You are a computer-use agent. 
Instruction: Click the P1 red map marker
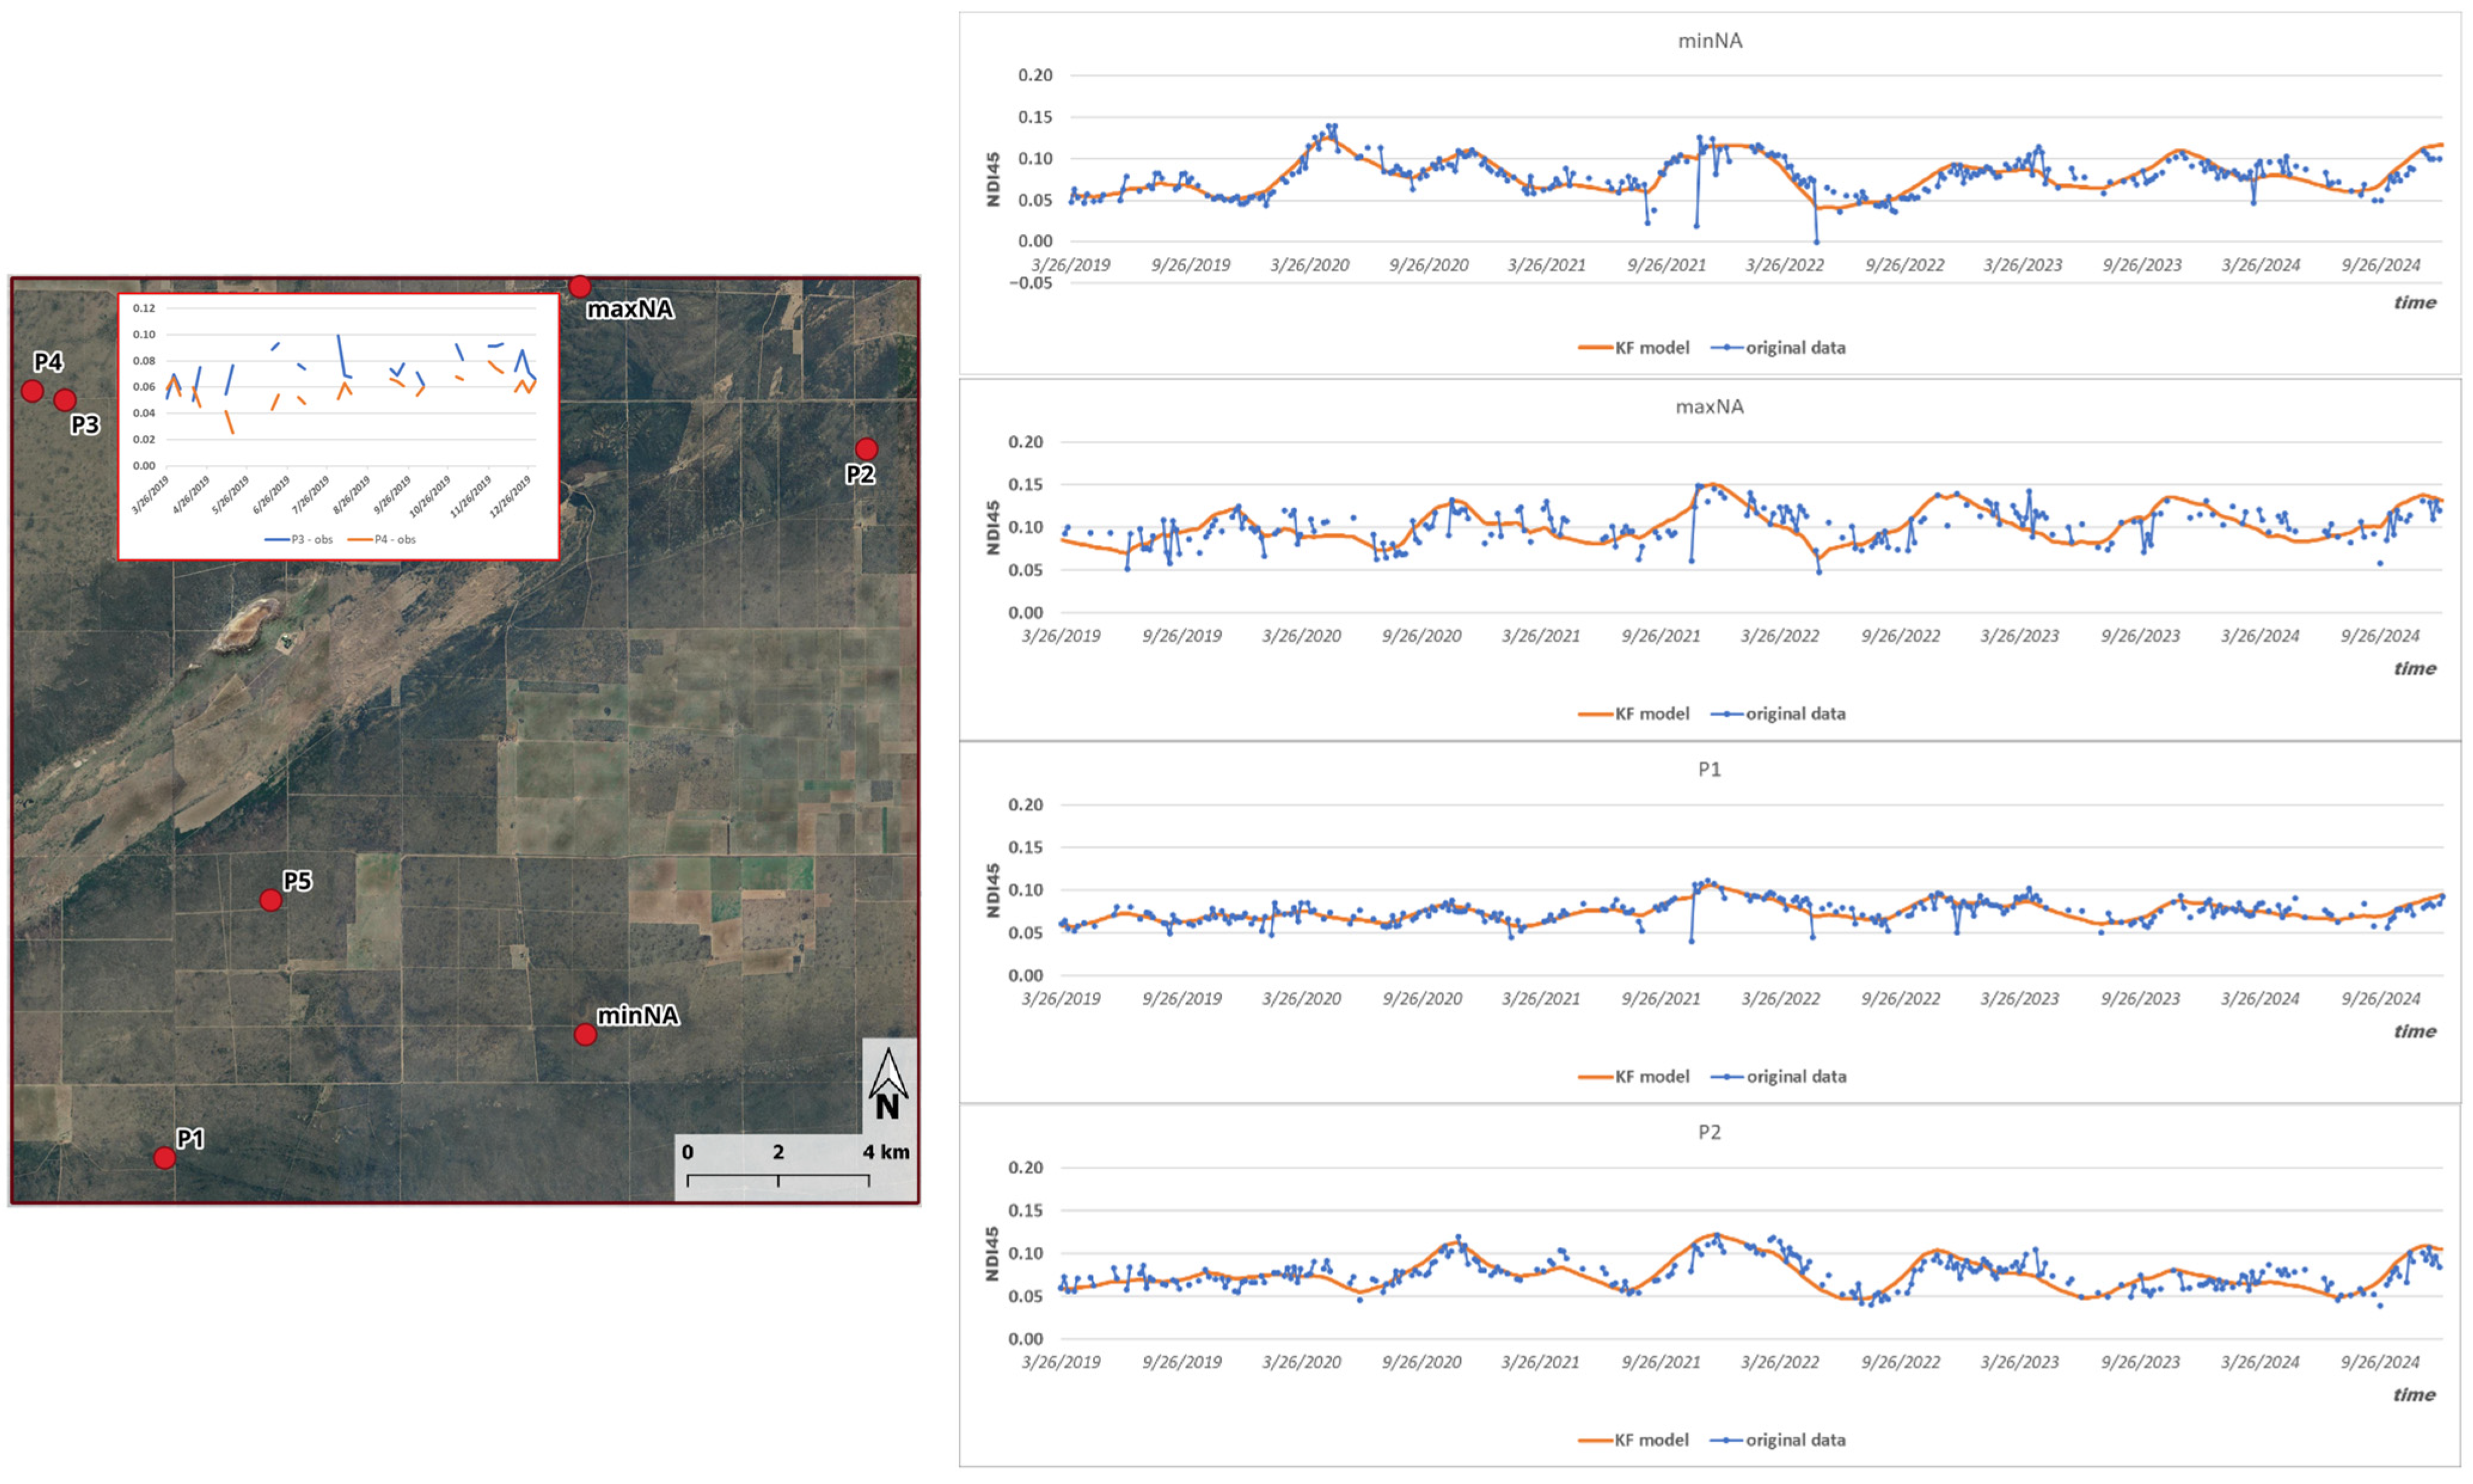165,1157
